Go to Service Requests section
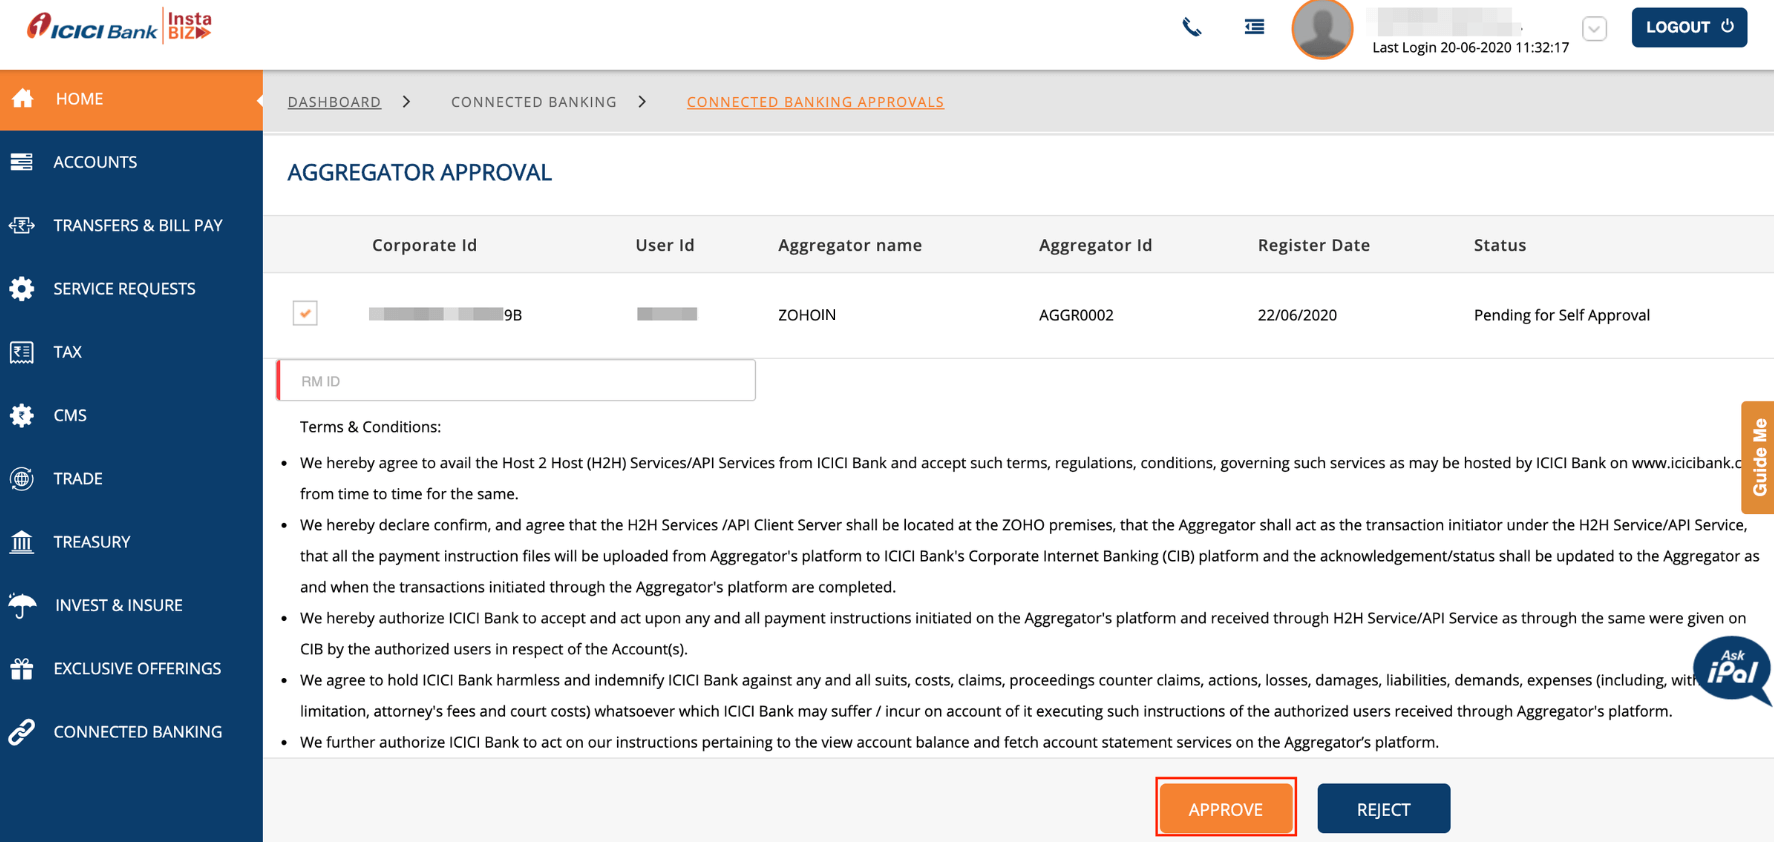Image resolution: width=1774 pixels, height=842 pixels. pos(124,289)
